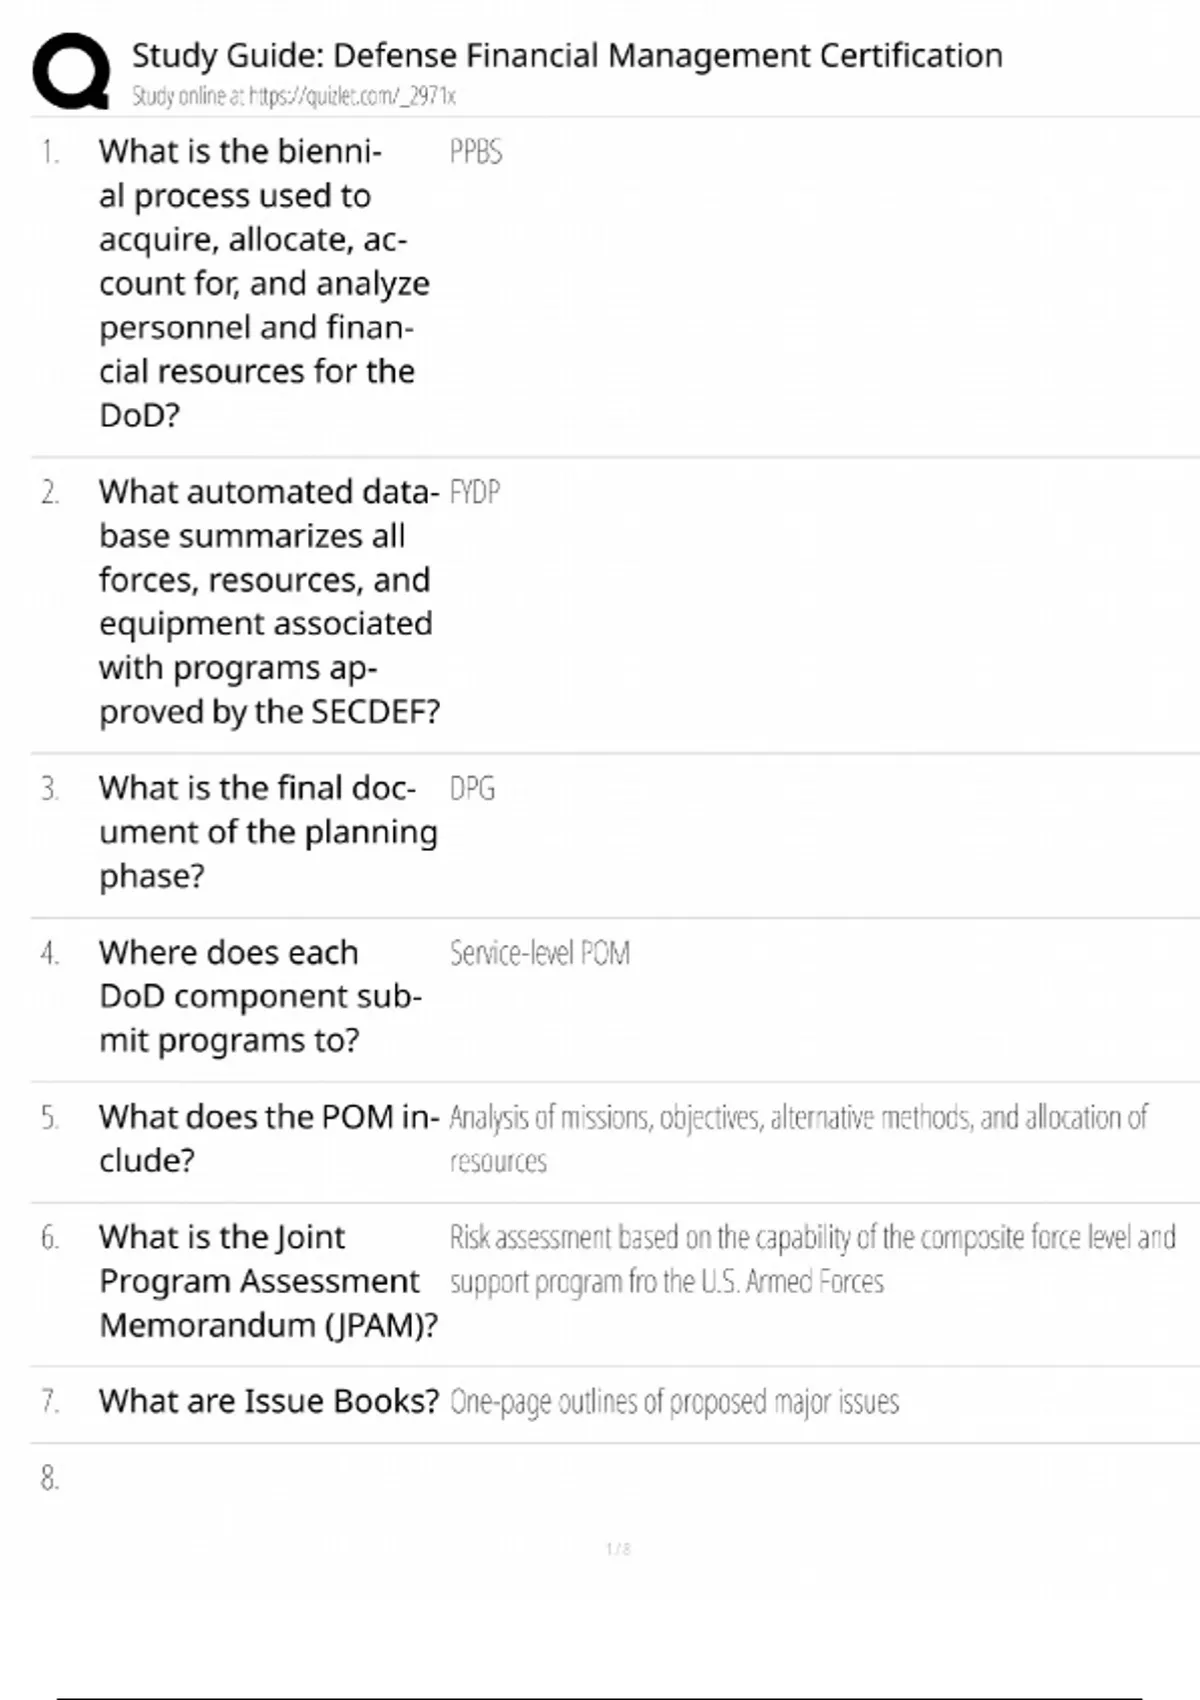
Task: Click the Quizlet Q logo icon
Action: coord(71,72)
